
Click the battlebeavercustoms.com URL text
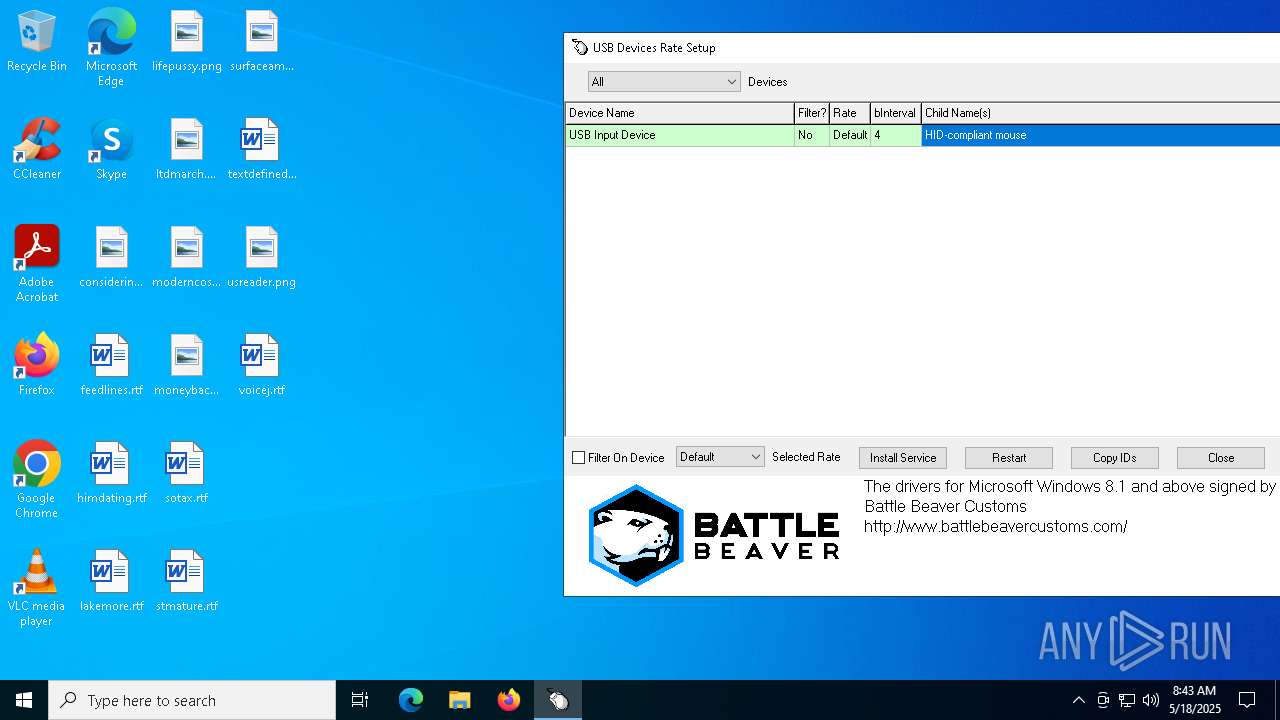coord(996,526)
